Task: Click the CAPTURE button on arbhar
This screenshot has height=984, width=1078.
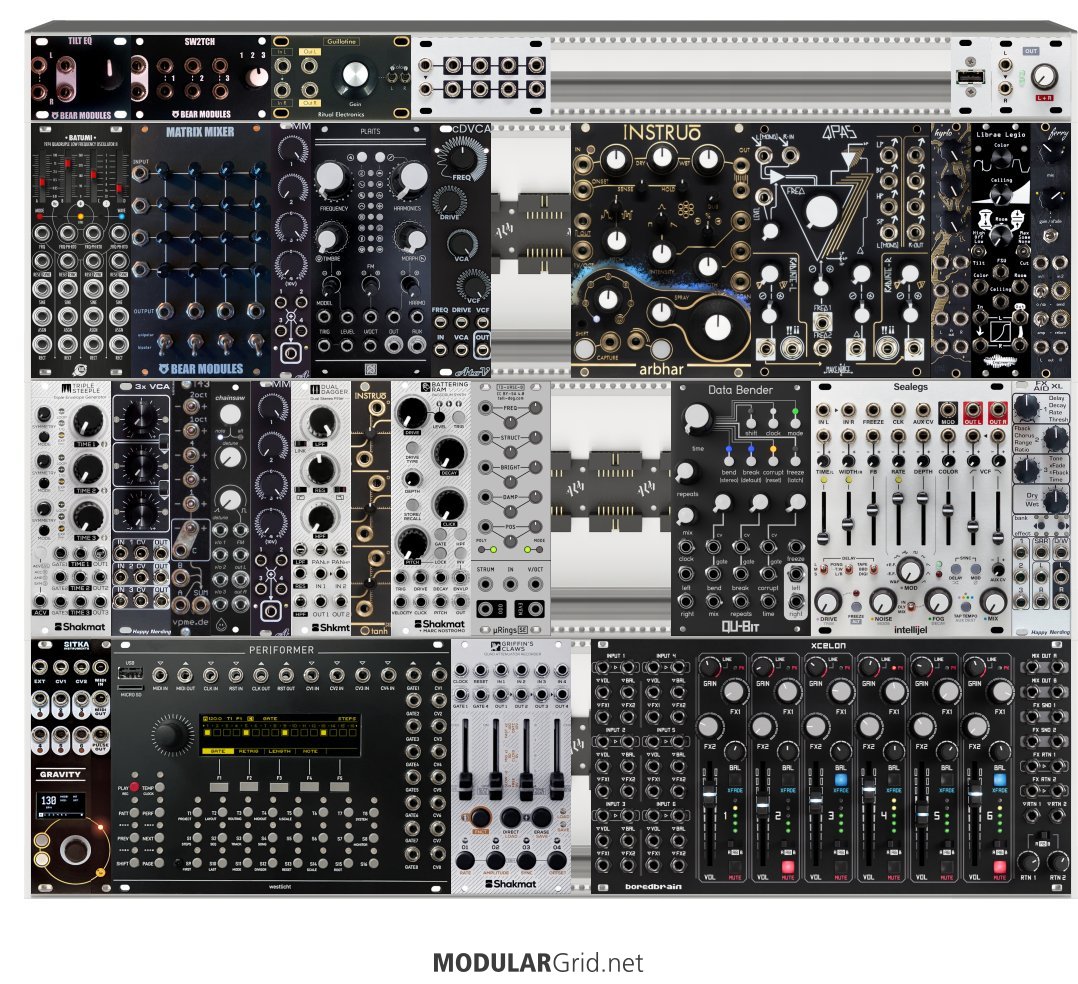Action: coord(585,347)
